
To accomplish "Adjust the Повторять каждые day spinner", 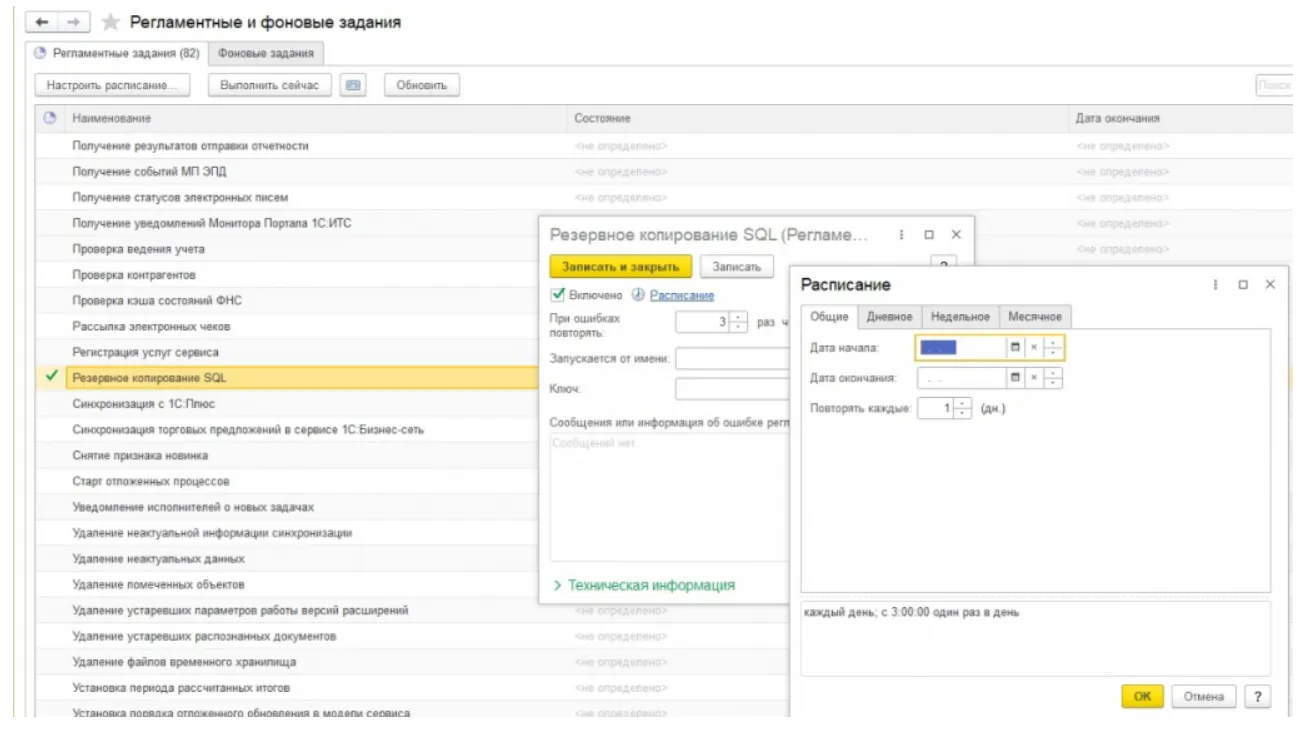I will [x=963, y=408].
